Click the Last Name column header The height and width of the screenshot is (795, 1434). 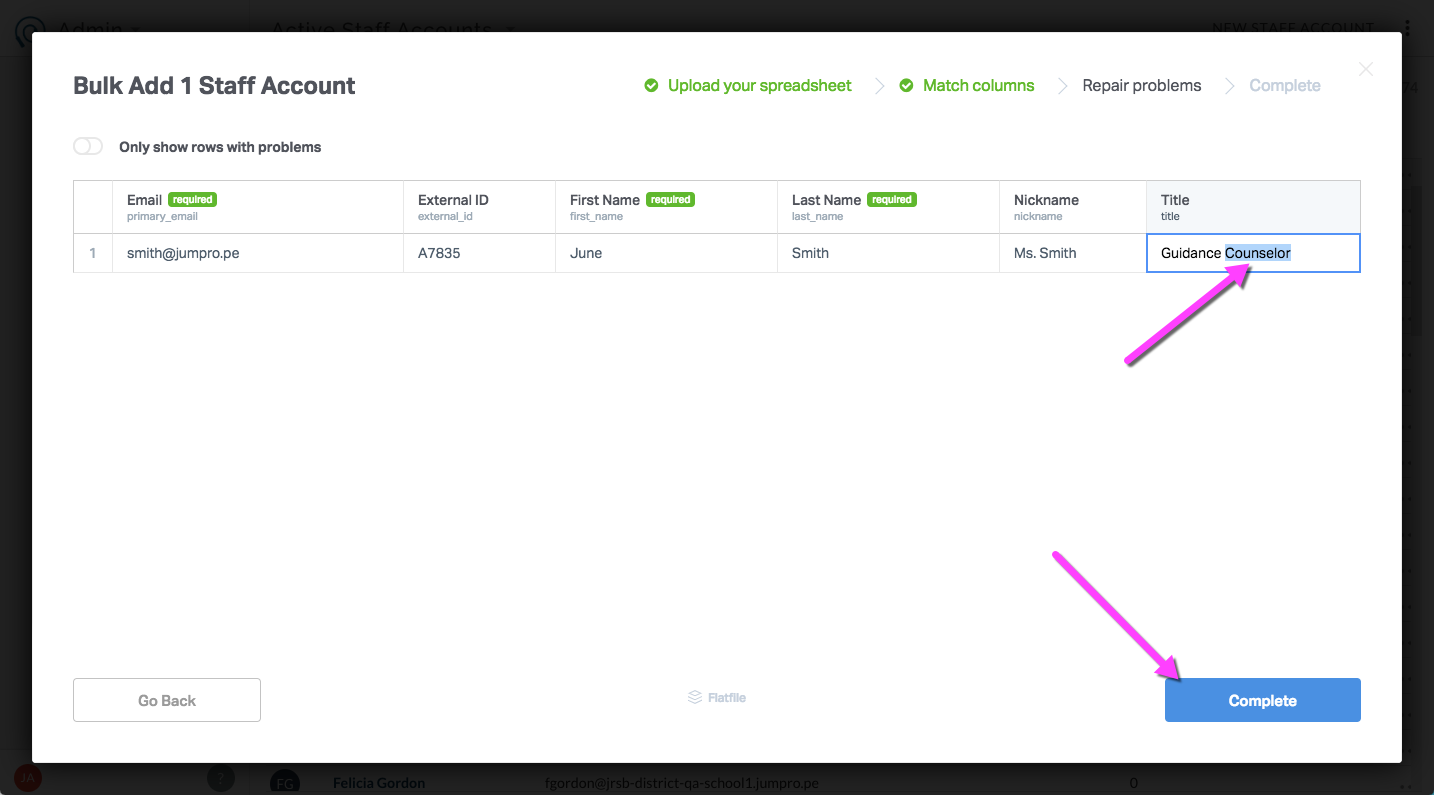point(889,207)
